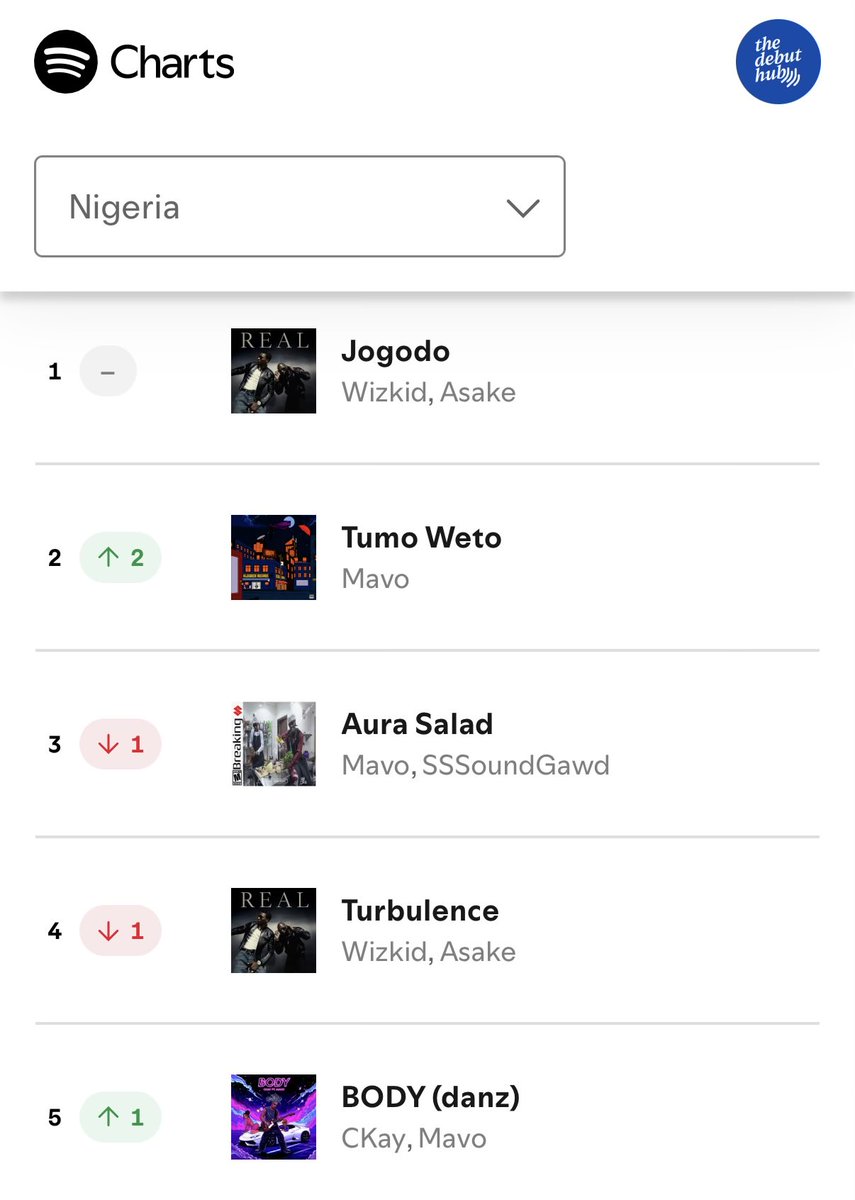Click the Spotify logo icon

pos(66,62)
